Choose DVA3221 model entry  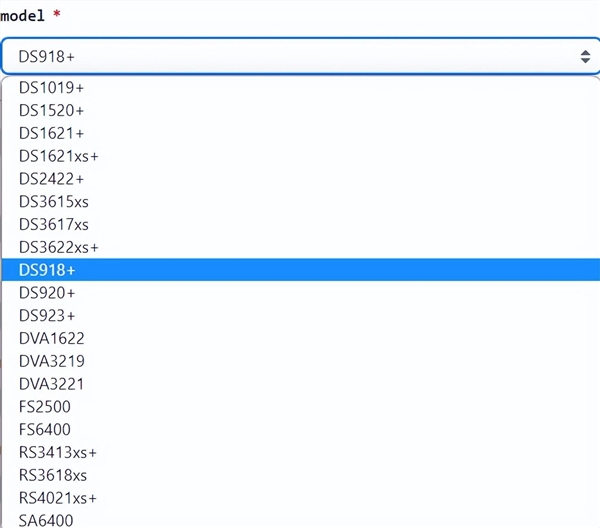[301, 384]
